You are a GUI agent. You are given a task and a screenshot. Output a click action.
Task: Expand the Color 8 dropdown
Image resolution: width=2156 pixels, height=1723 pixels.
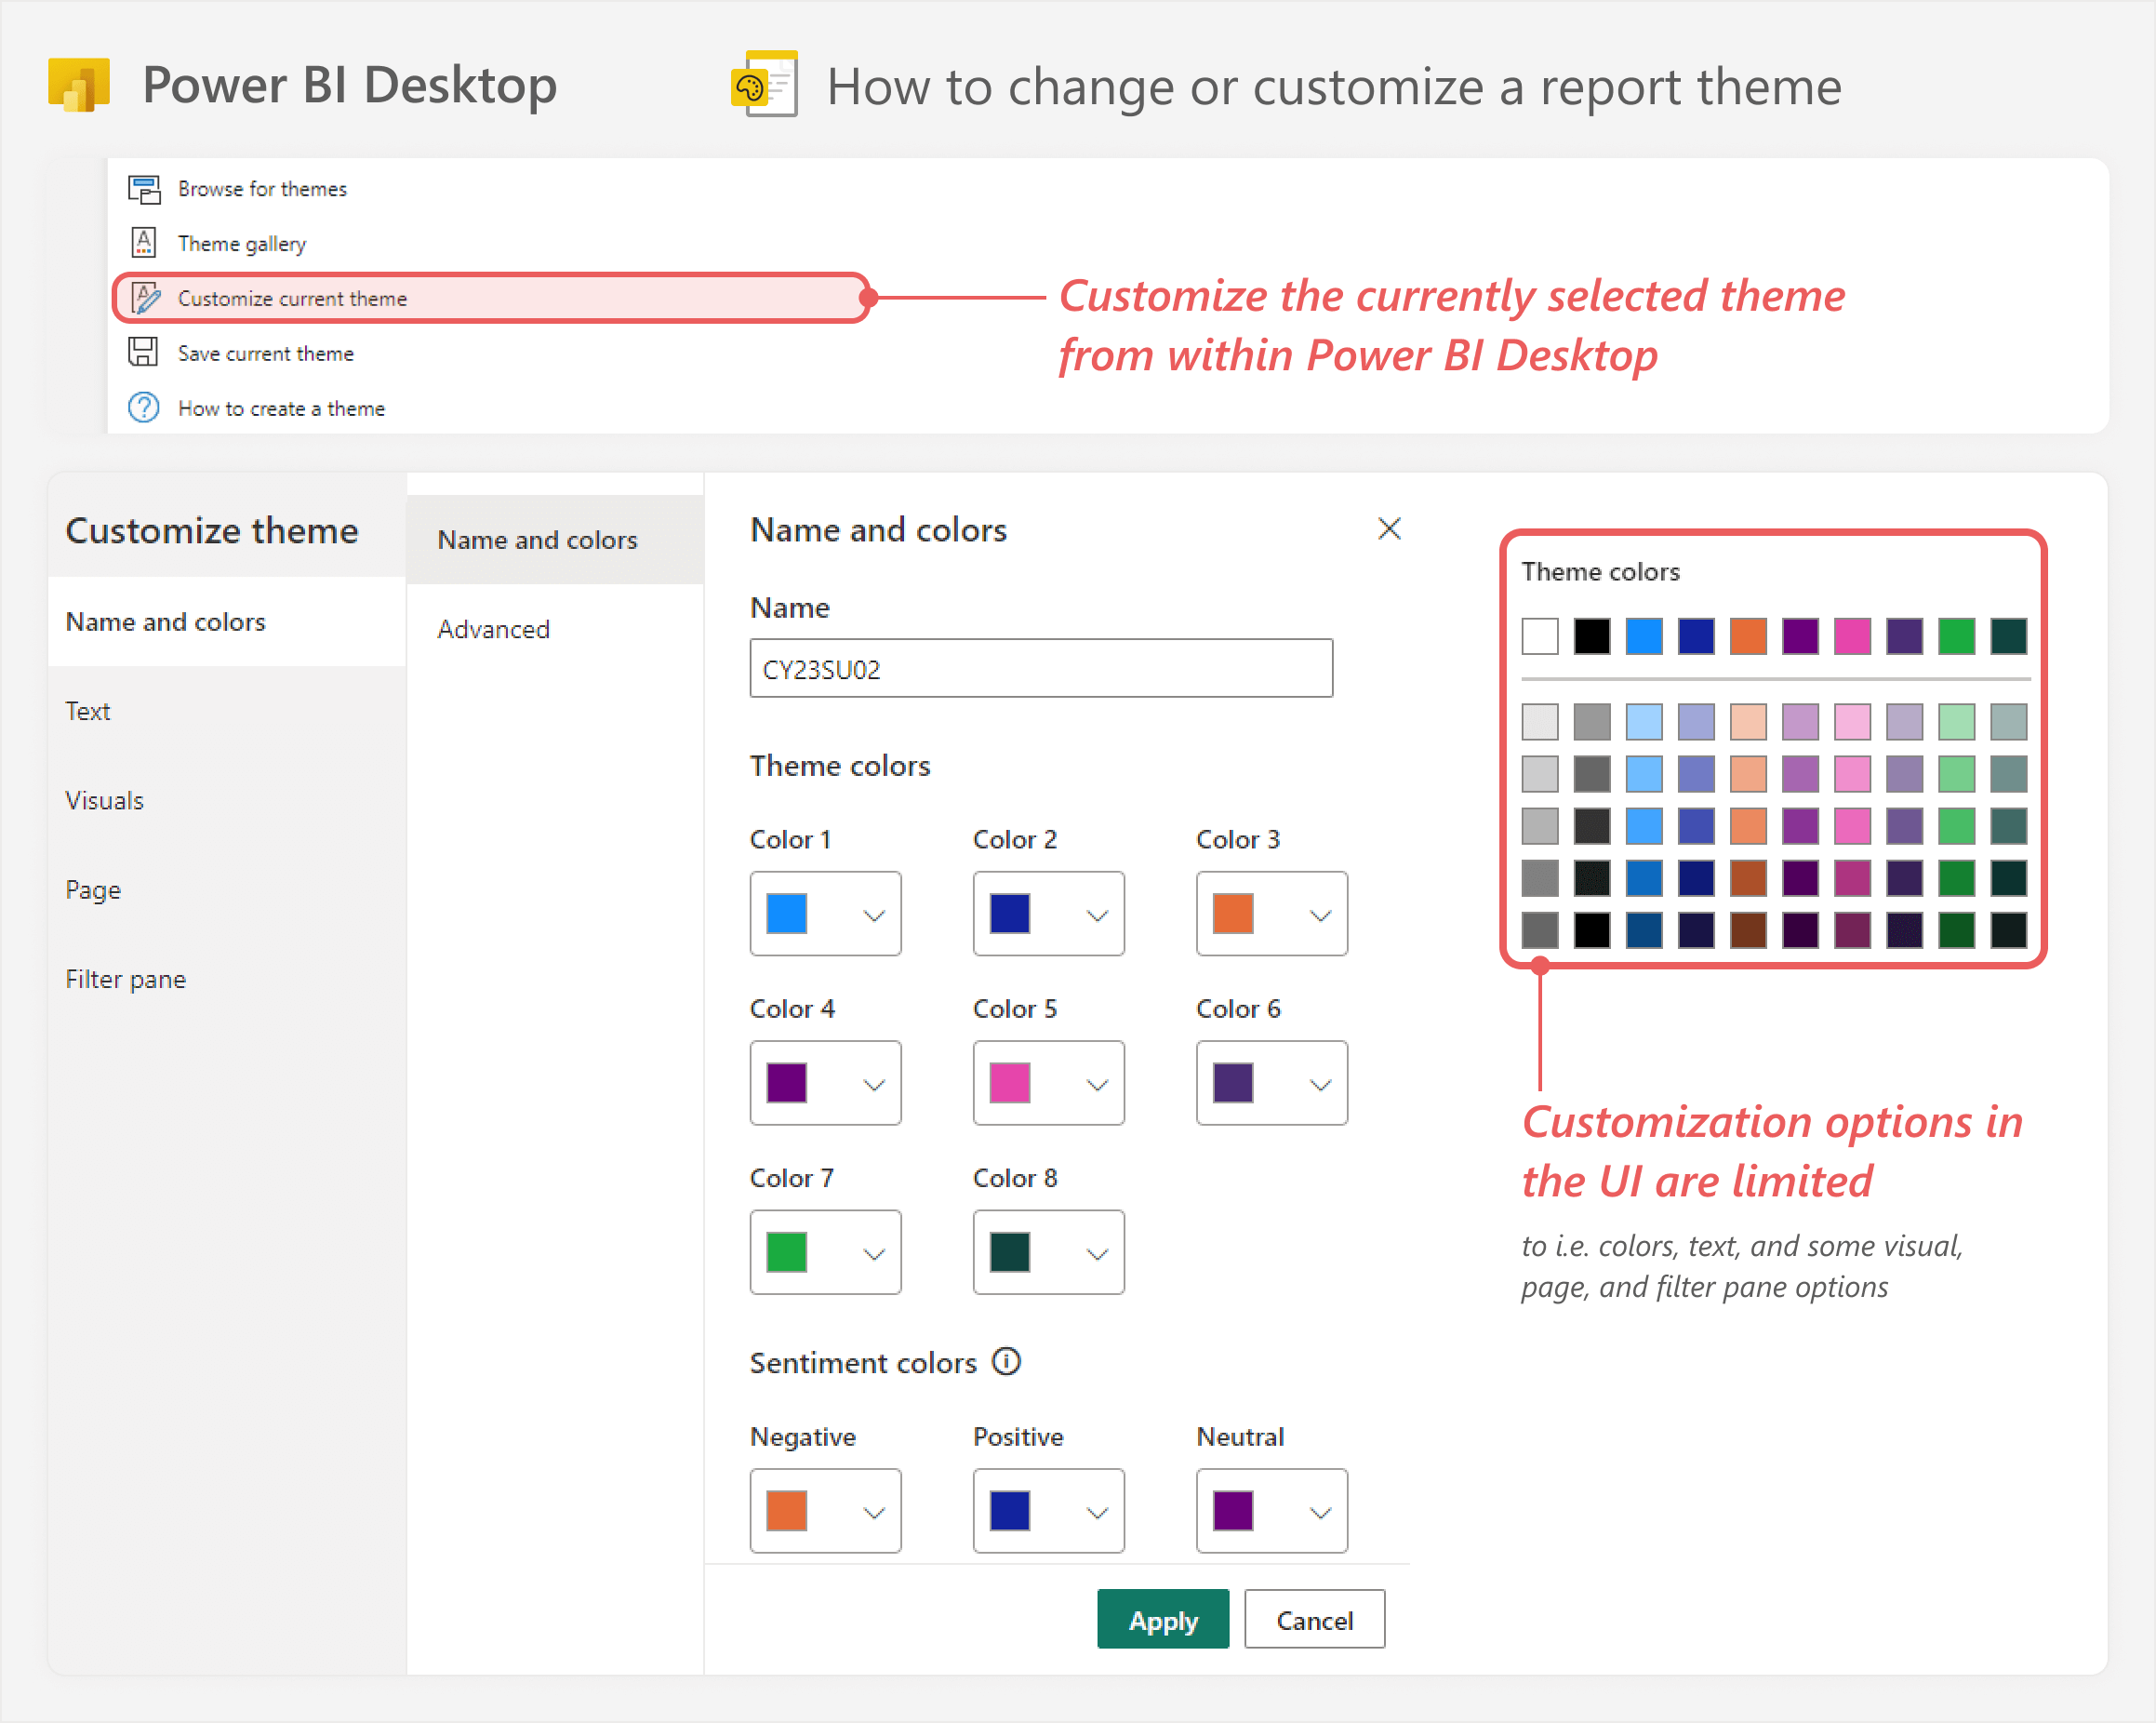coord(1049,1252)
